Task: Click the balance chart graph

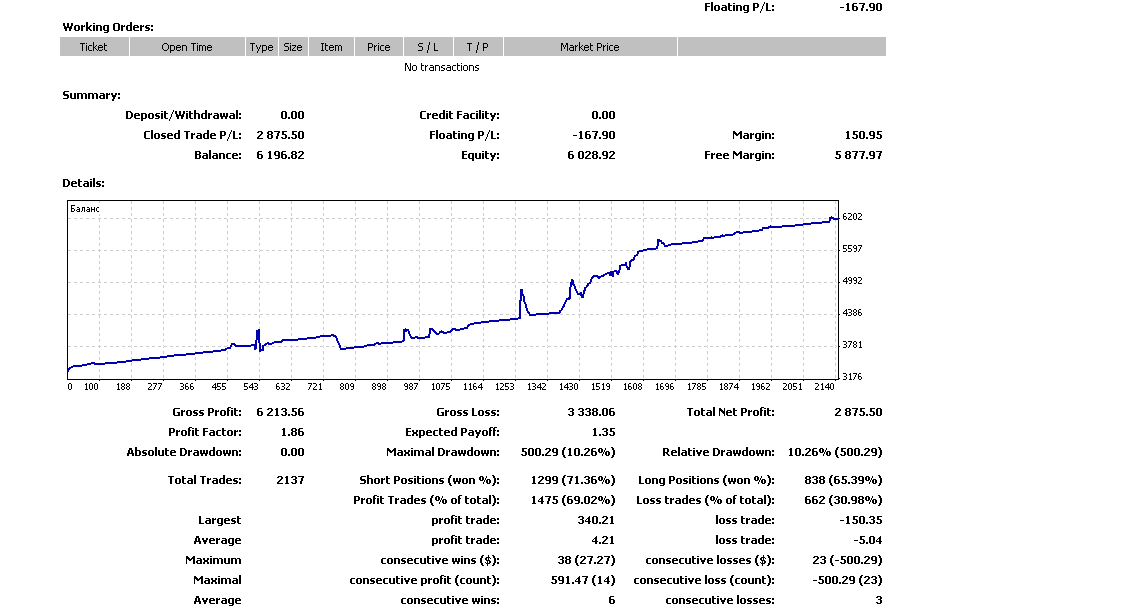Action: 453,290
